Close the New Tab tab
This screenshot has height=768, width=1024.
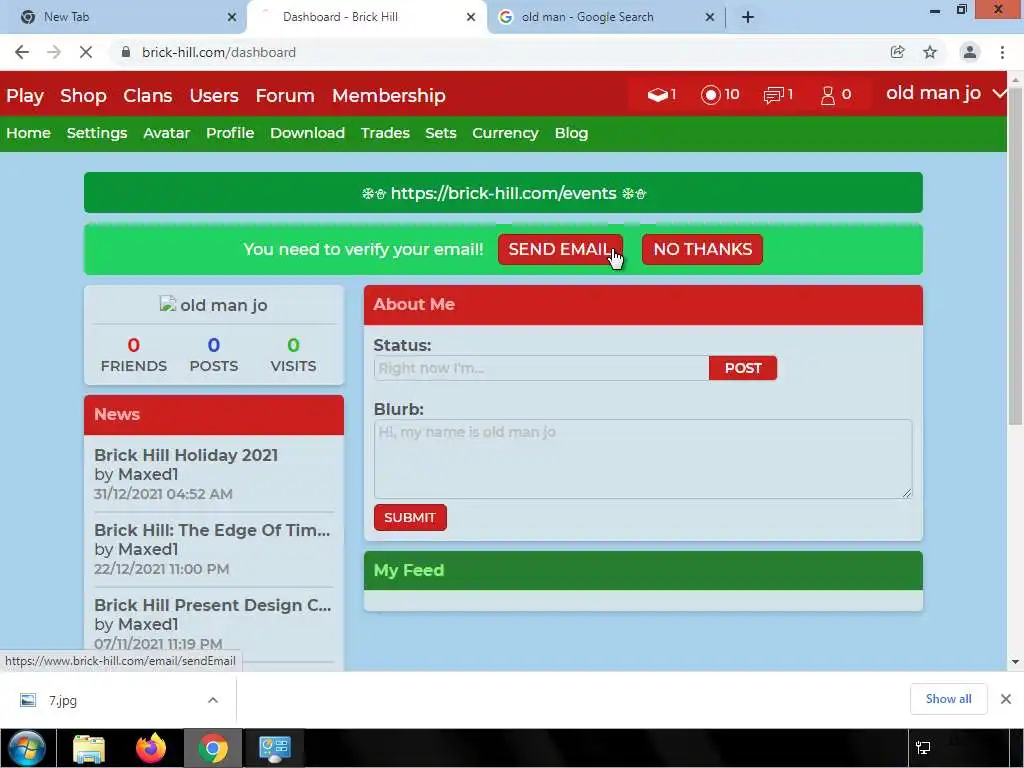232,17
